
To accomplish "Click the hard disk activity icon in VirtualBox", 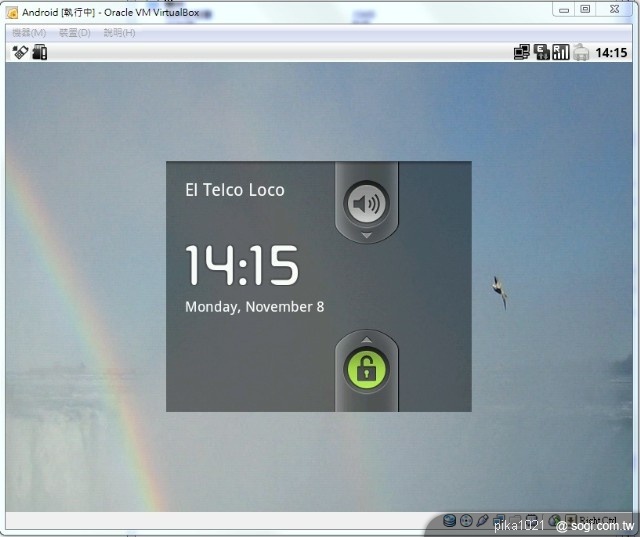I will [x=450, y=521].
